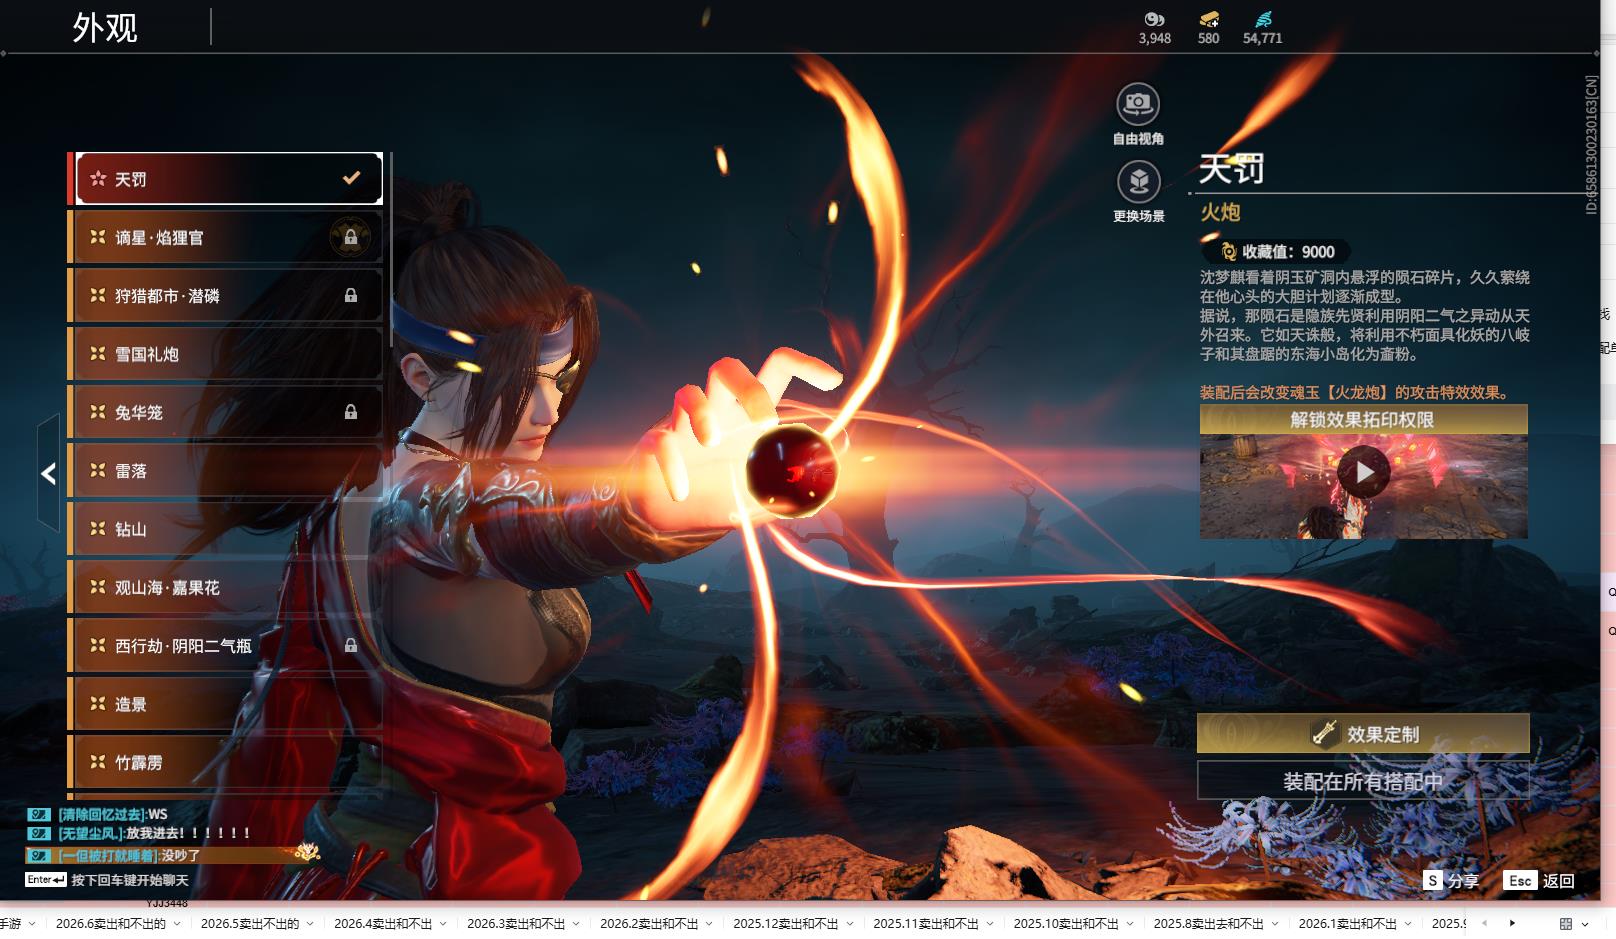Click the swirl icon beside 收藏值: 9000

click(1229, 252)
